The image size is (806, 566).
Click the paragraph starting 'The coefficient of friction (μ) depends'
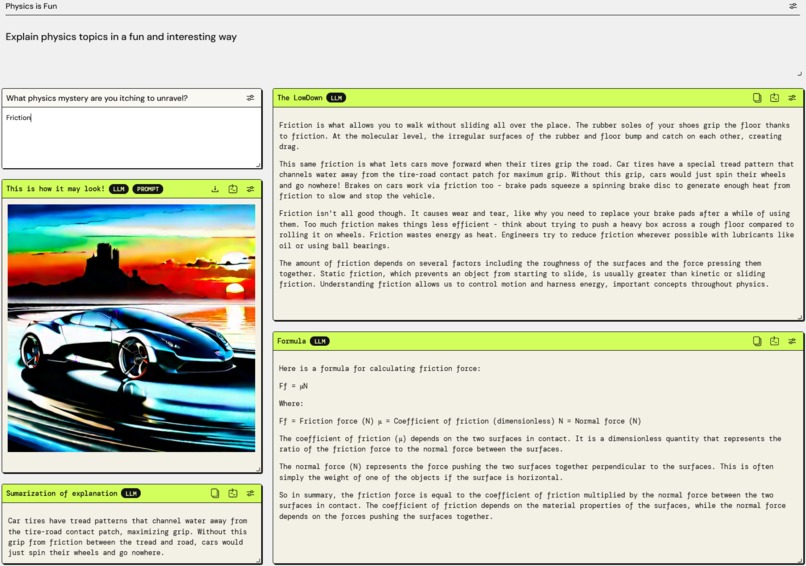(x=530, y=444)
